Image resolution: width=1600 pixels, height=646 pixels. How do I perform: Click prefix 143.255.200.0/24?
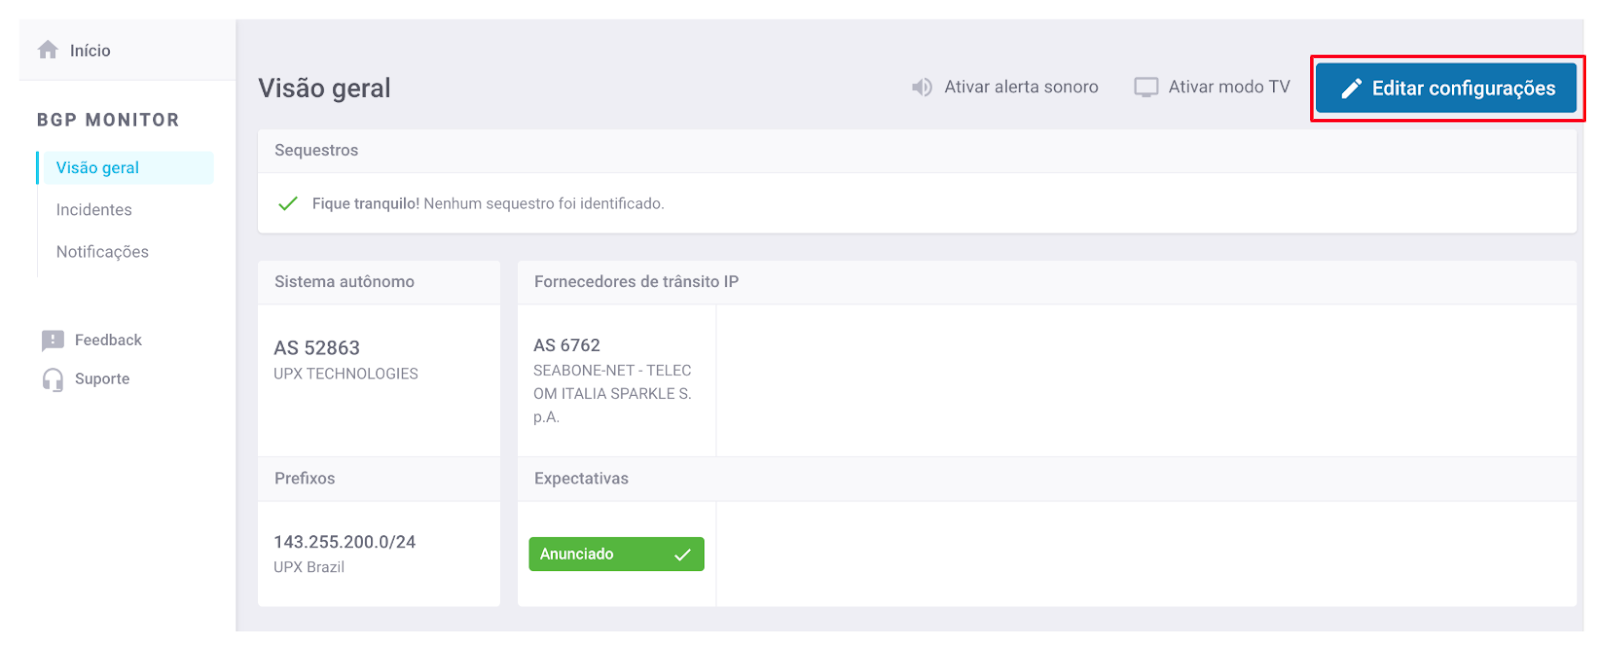pyautogui.click(x=345, y=542)
